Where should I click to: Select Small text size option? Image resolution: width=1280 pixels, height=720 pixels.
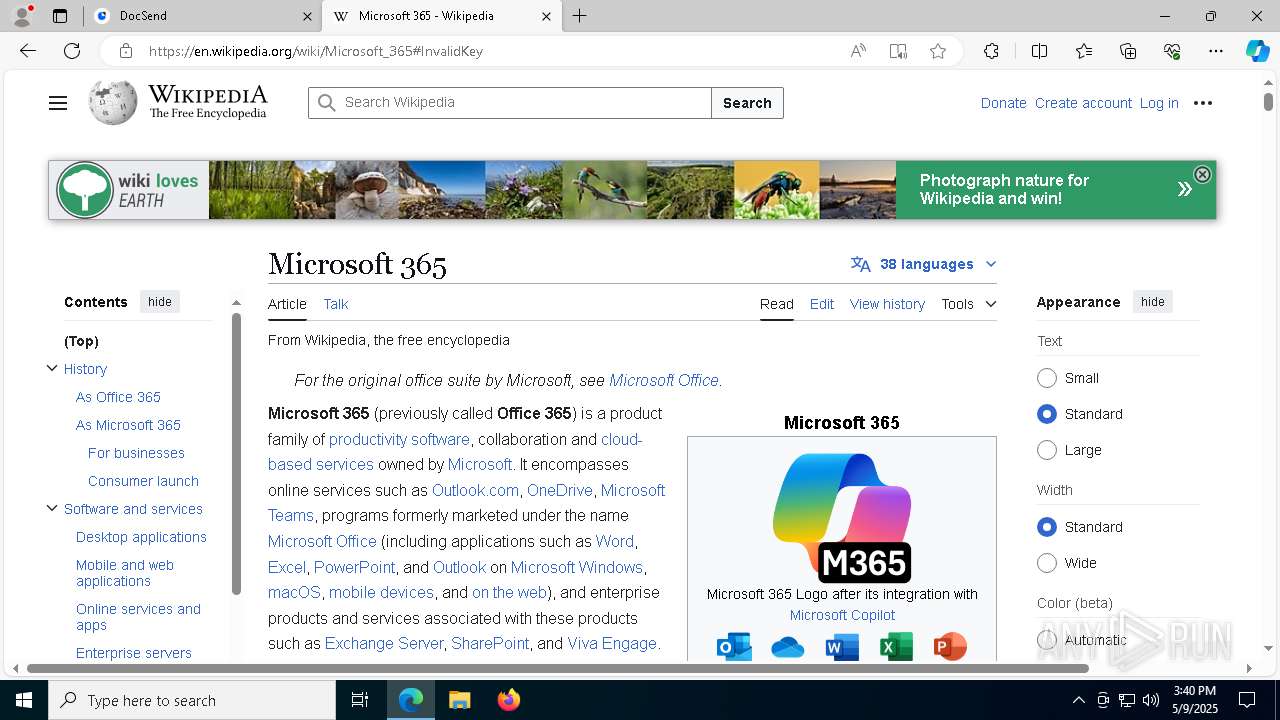pyautogui.click(x=1047, y=378)
